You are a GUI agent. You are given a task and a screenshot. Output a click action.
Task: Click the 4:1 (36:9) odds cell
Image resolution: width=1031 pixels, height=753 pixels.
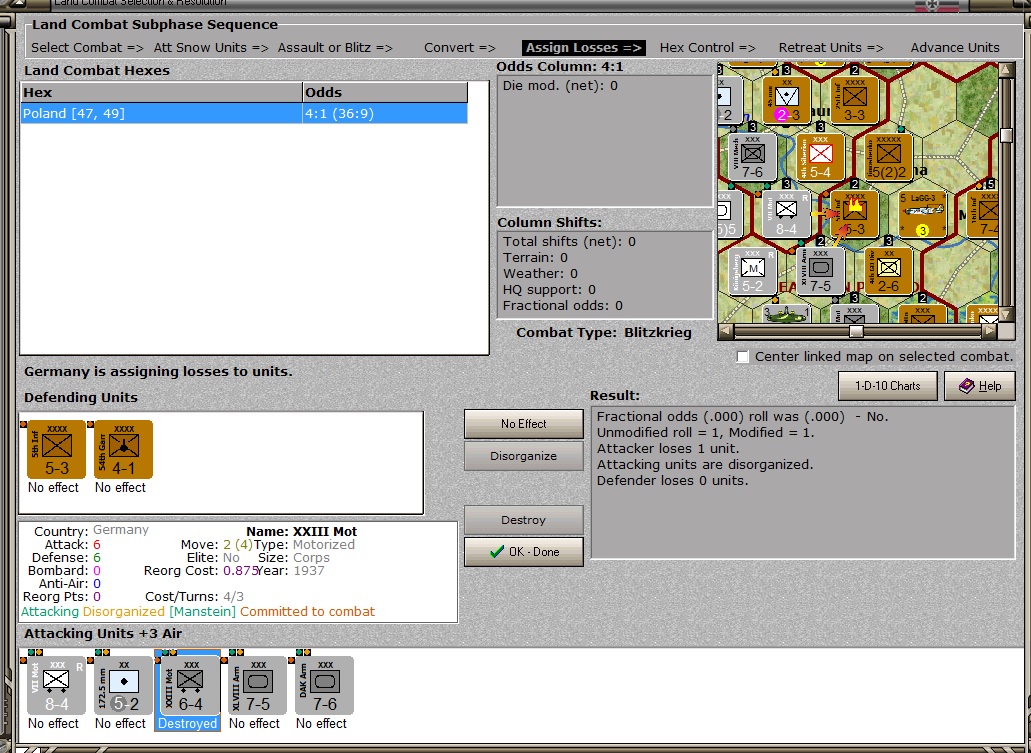coord(385,114)
